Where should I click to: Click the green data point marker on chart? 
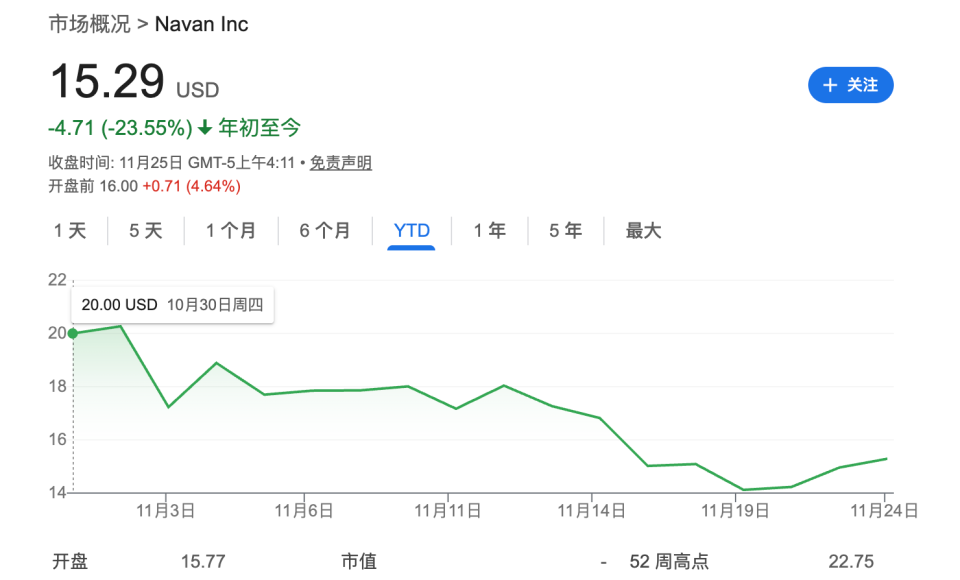point(71,332)
